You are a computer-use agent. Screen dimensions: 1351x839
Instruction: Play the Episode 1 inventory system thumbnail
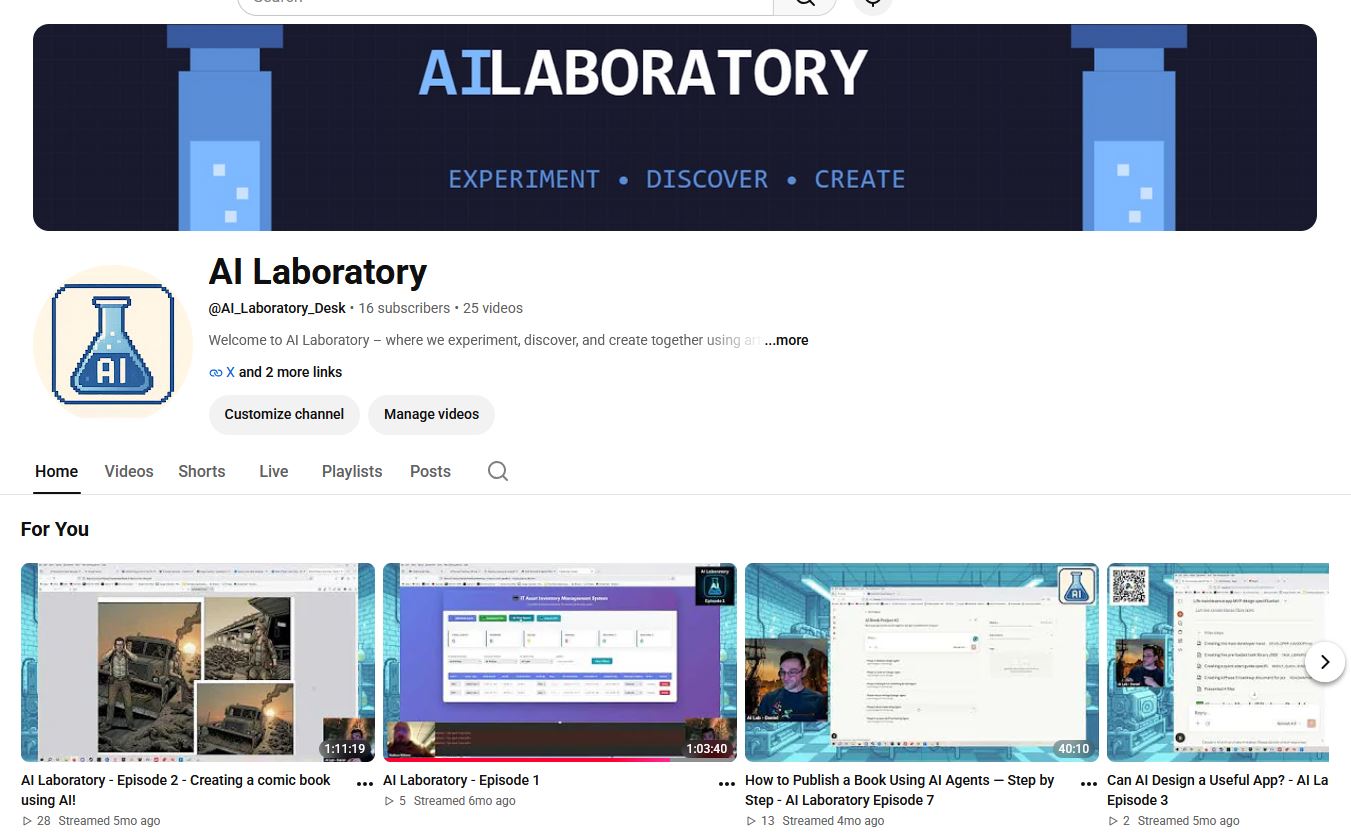pos(560,662)
